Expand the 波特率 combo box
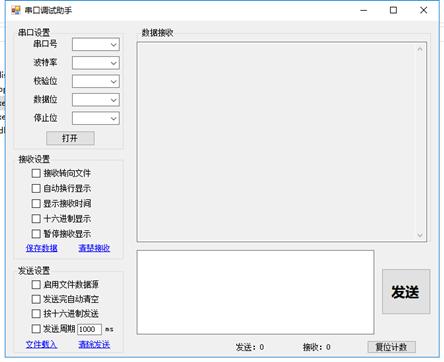Screen dimensions: 444x362 [96, 63]
